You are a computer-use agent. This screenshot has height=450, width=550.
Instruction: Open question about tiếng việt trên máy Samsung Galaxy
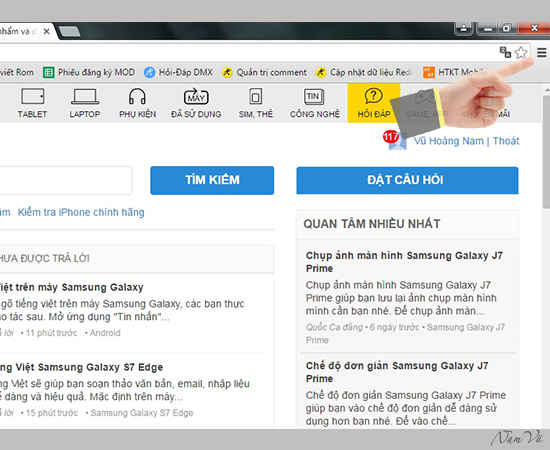click(72, 287)
